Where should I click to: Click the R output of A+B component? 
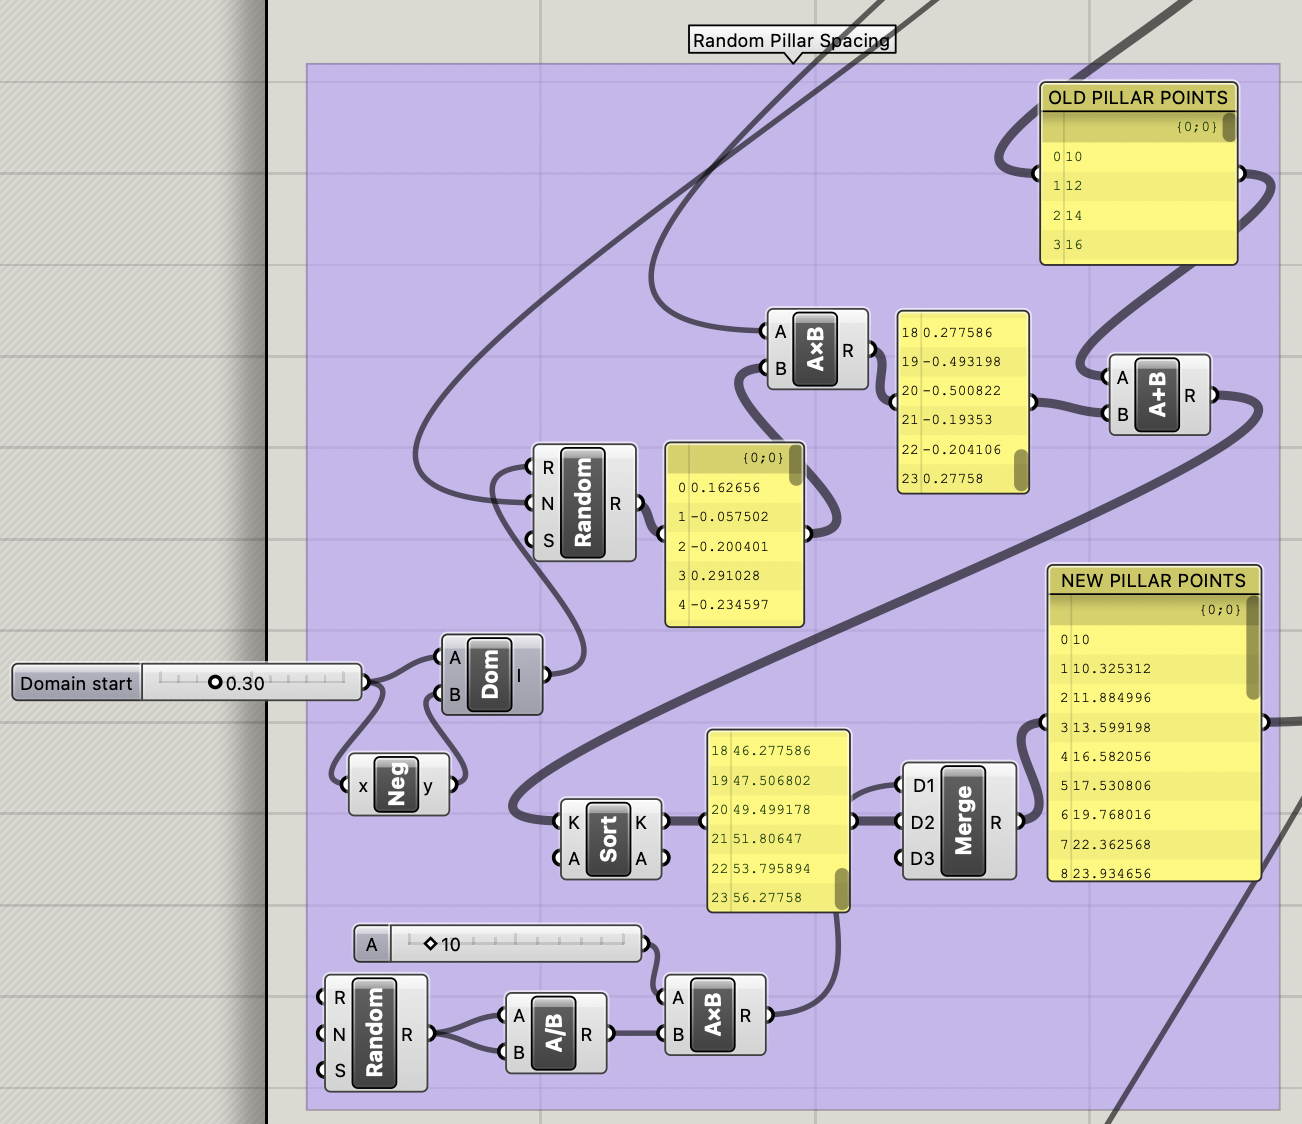click(x=1190, y=395)
